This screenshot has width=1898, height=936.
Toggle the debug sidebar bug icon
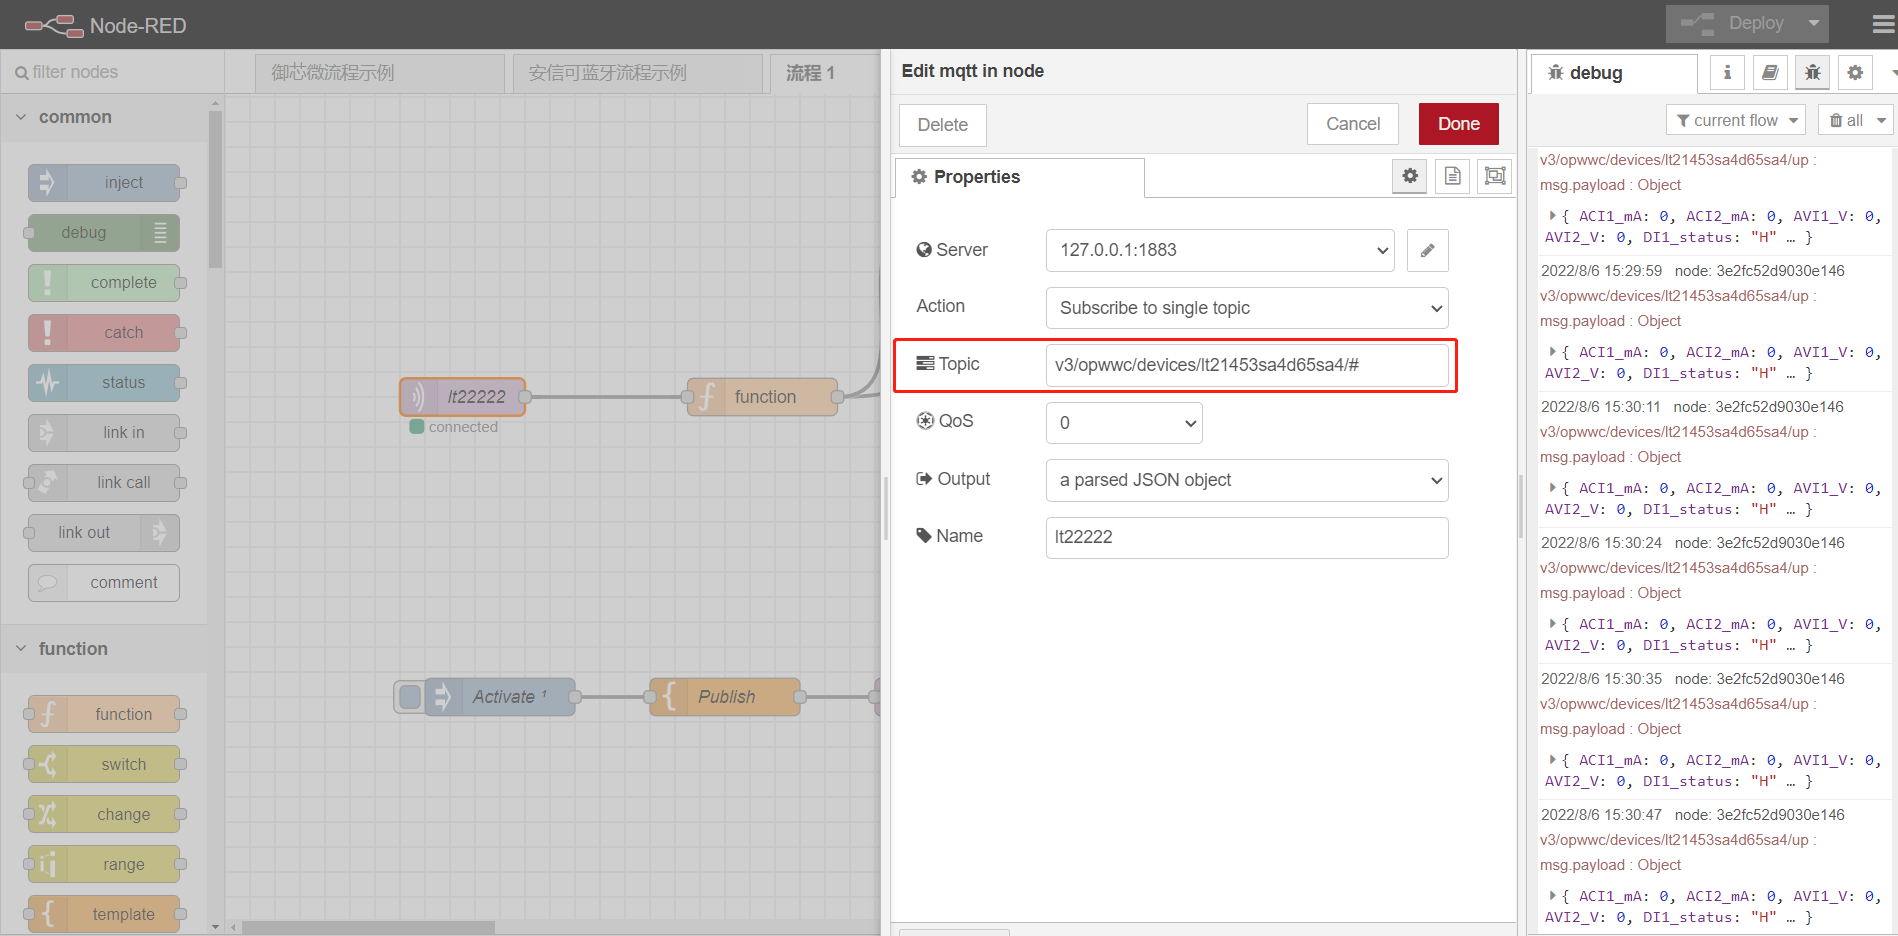[1812, 72]
